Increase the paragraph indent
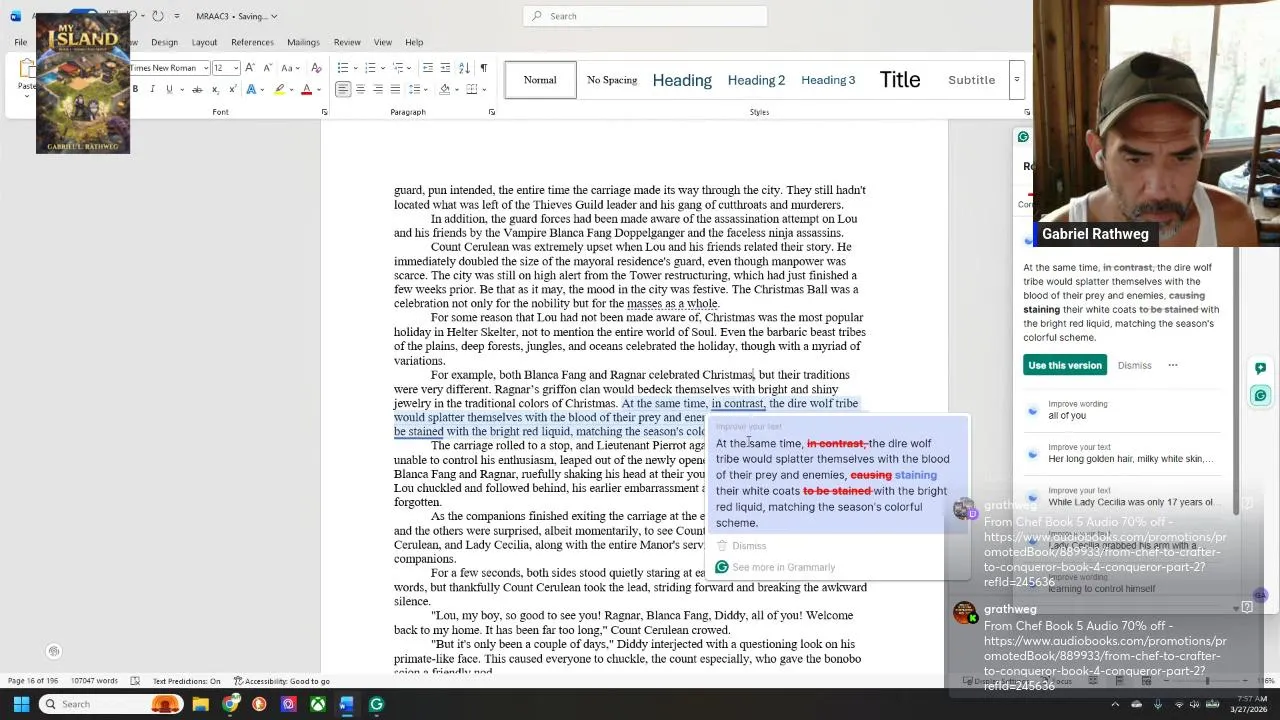Viewport: 1280px width, 720px height. click(445, 68)
